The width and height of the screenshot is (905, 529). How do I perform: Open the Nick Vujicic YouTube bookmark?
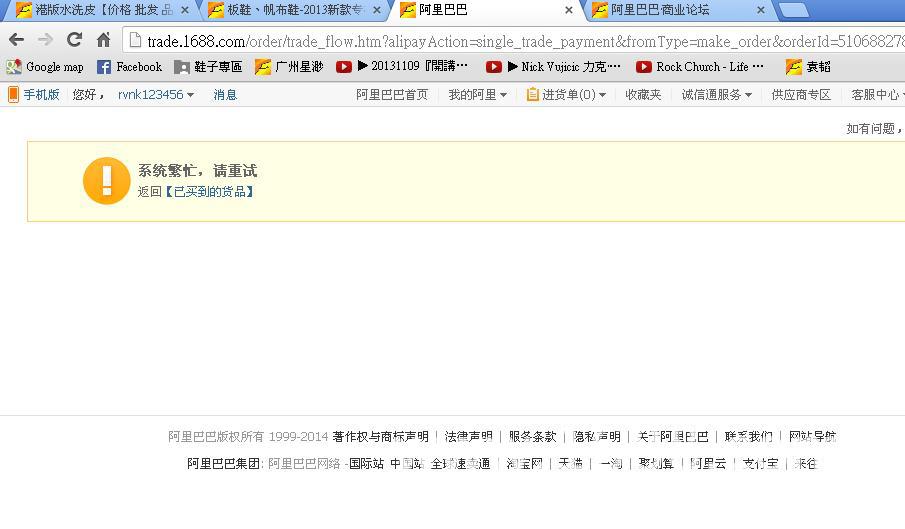click(x=553, y=67)
